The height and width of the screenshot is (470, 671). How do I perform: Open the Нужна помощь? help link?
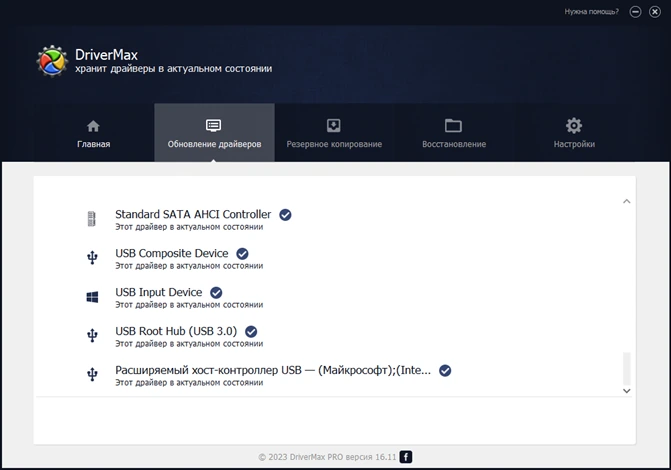591,12
